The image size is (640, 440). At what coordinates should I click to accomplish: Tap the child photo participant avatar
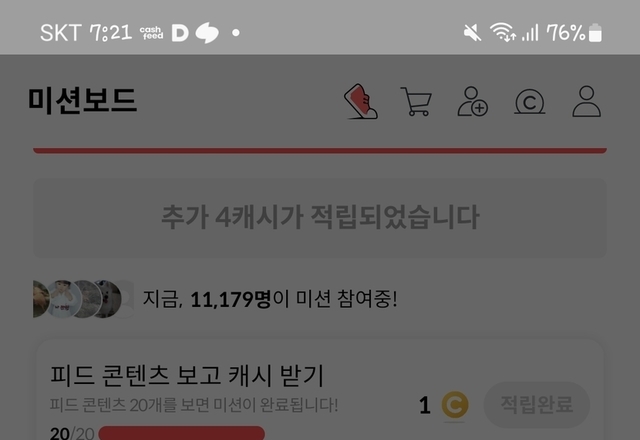[62, 299]
